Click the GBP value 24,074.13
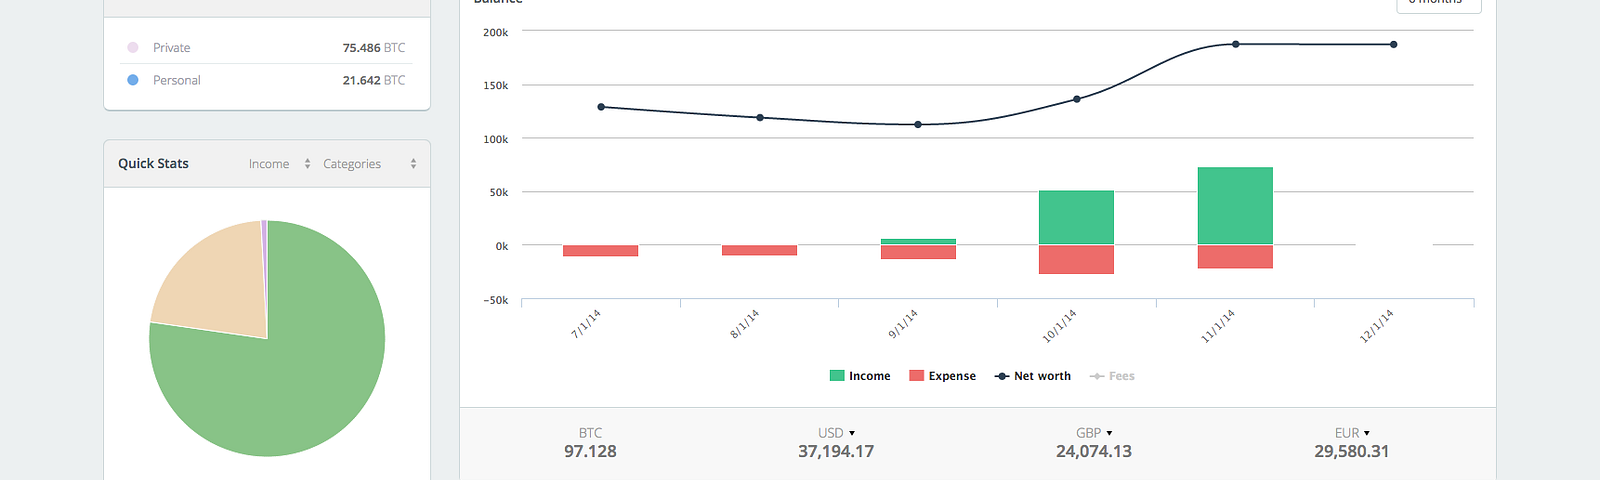Image resolution: width=1600 pixels, height=480 pixels. coord(1094,451)
